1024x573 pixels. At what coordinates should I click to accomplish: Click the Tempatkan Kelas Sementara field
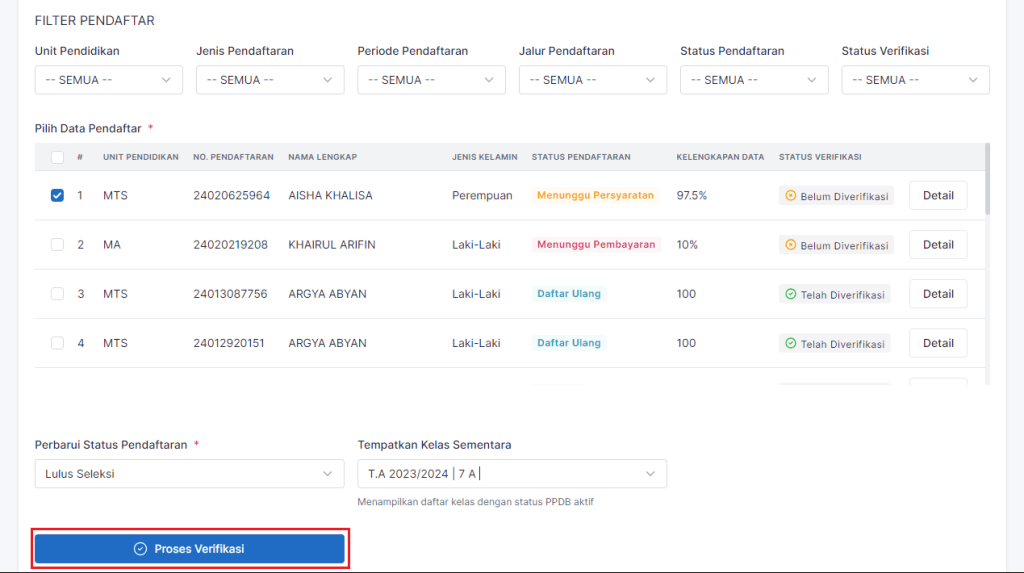click(x=511, y=474)
